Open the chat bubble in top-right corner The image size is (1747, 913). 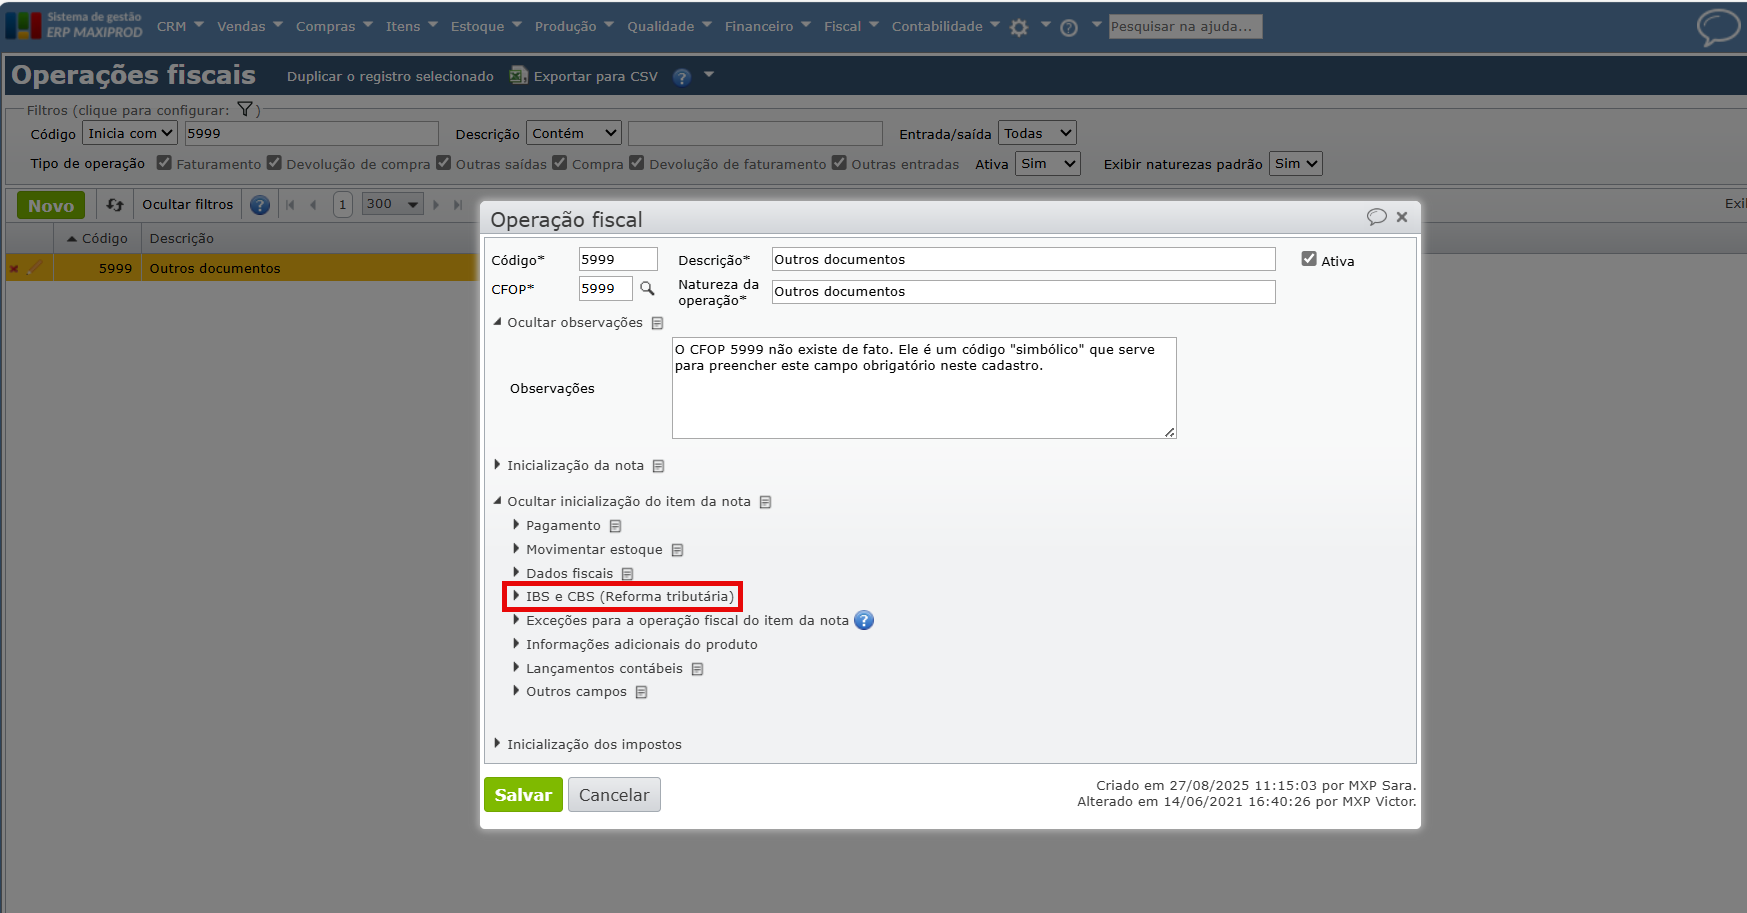(x=1718, y=27)
